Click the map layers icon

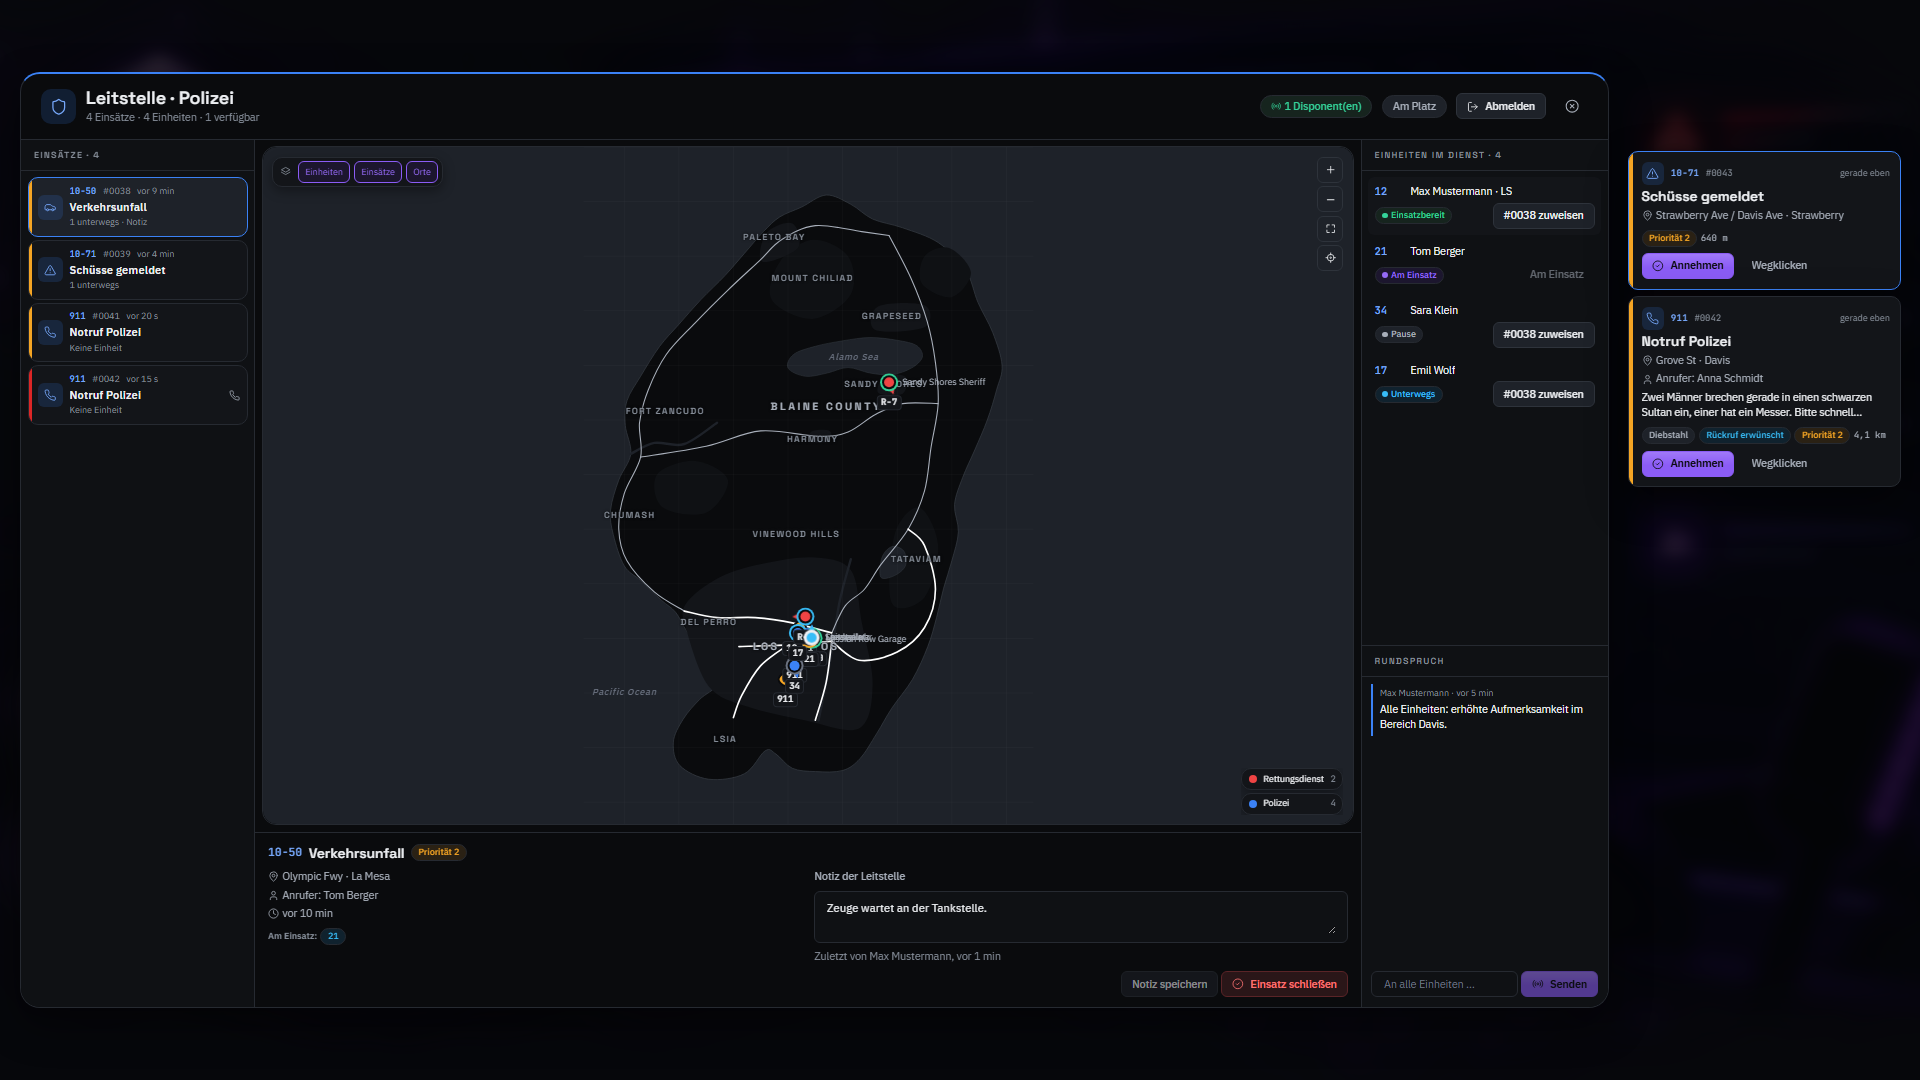click(285, 172)
